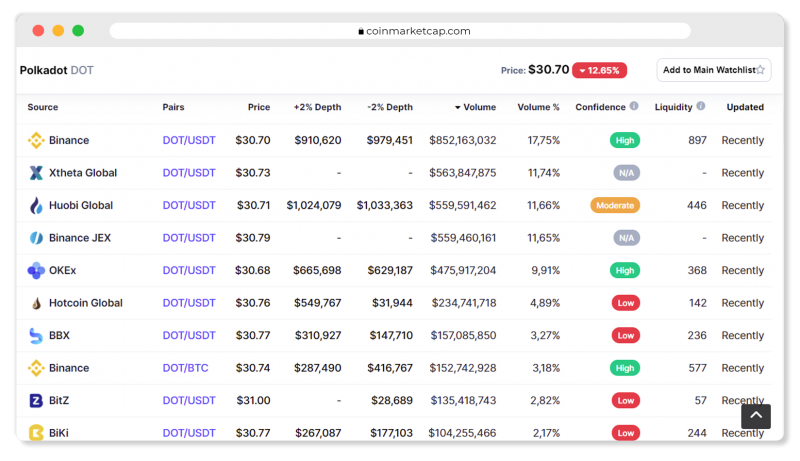This screenshot has width=800, height=461.
Task: Sort by Confidence column header
Action: 601,107
